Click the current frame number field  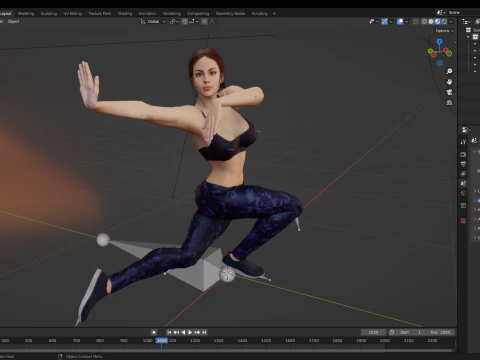373,332
